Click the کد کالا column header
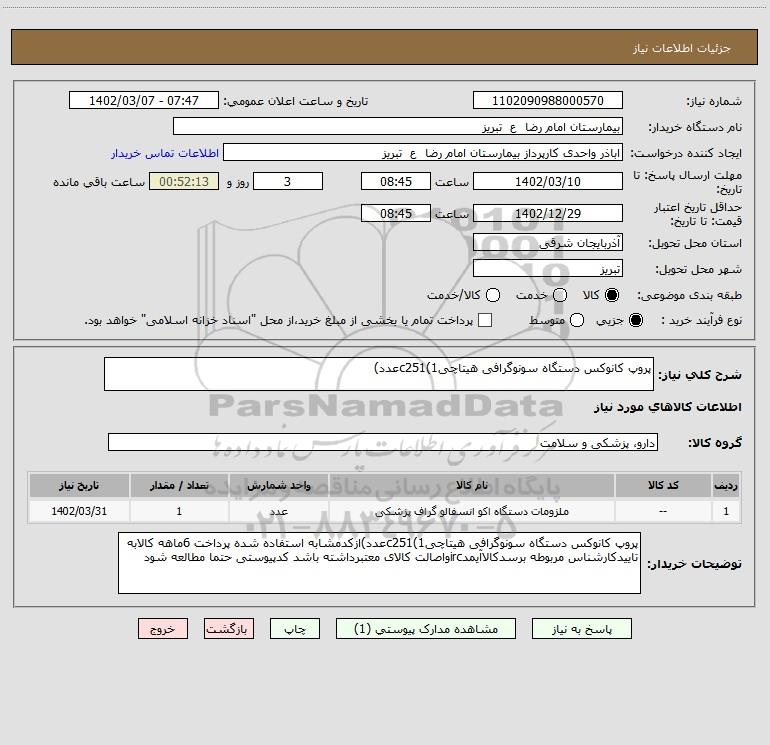This screenshot has height=745, width=770. point(663,485)
